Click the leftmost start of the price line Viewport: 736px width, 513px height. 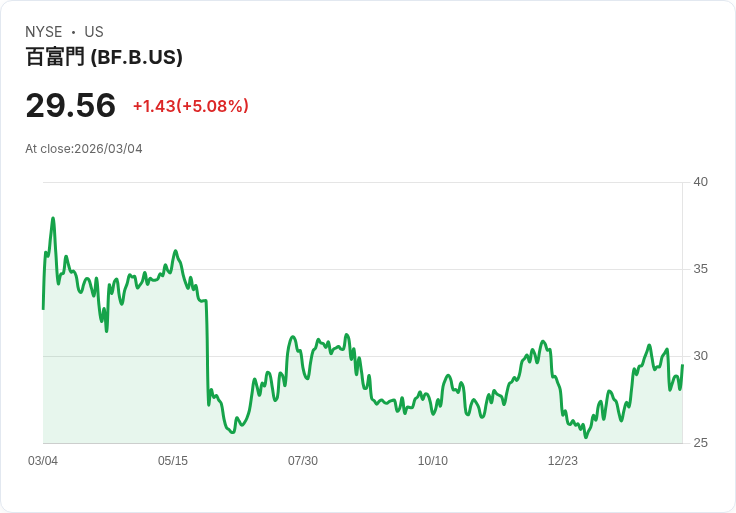point(43,308)
